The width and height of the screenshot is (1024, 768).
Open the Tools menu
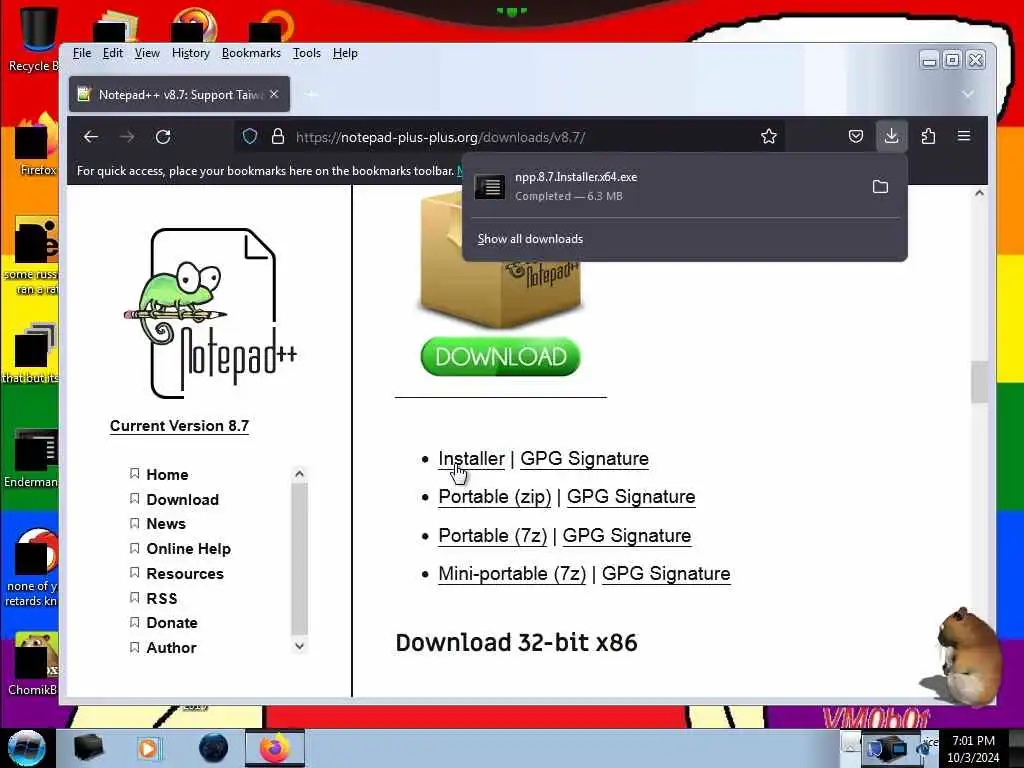(x=306, y=53)
